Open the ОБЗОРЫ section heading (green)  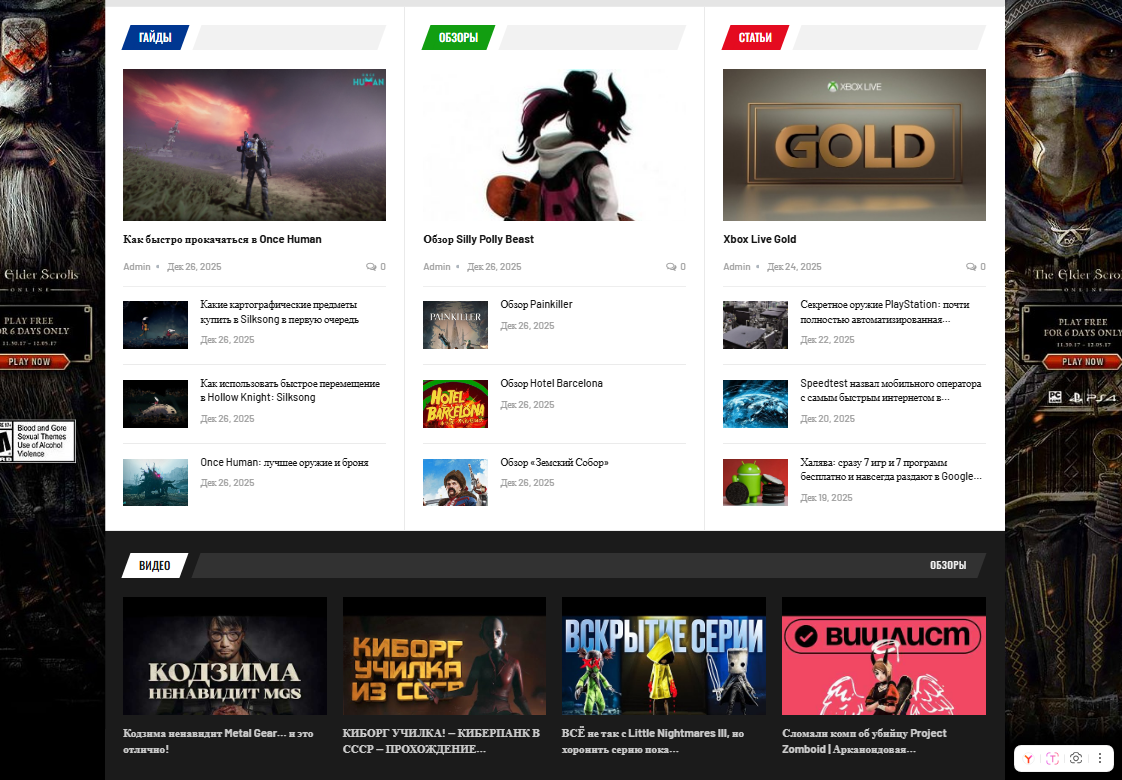coord(458,37)
